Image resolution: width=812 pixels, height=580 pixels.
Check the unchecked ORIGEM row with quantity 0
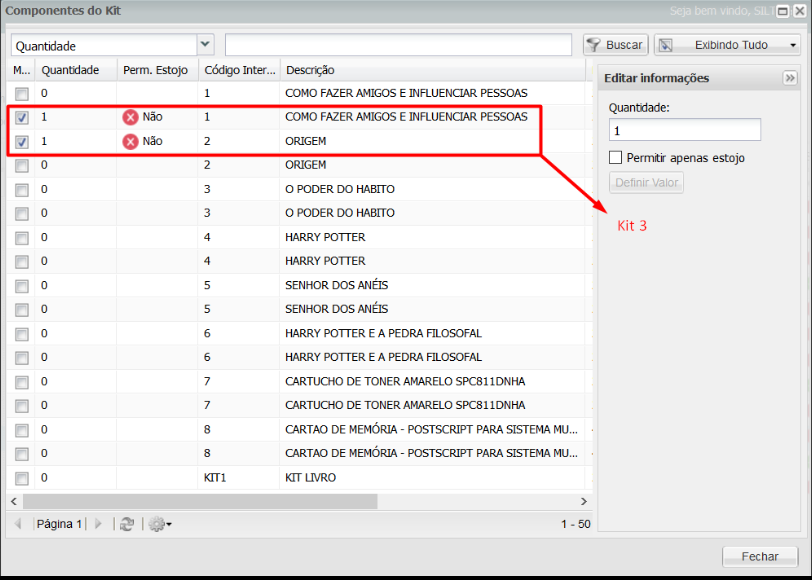tap(22, 166)
